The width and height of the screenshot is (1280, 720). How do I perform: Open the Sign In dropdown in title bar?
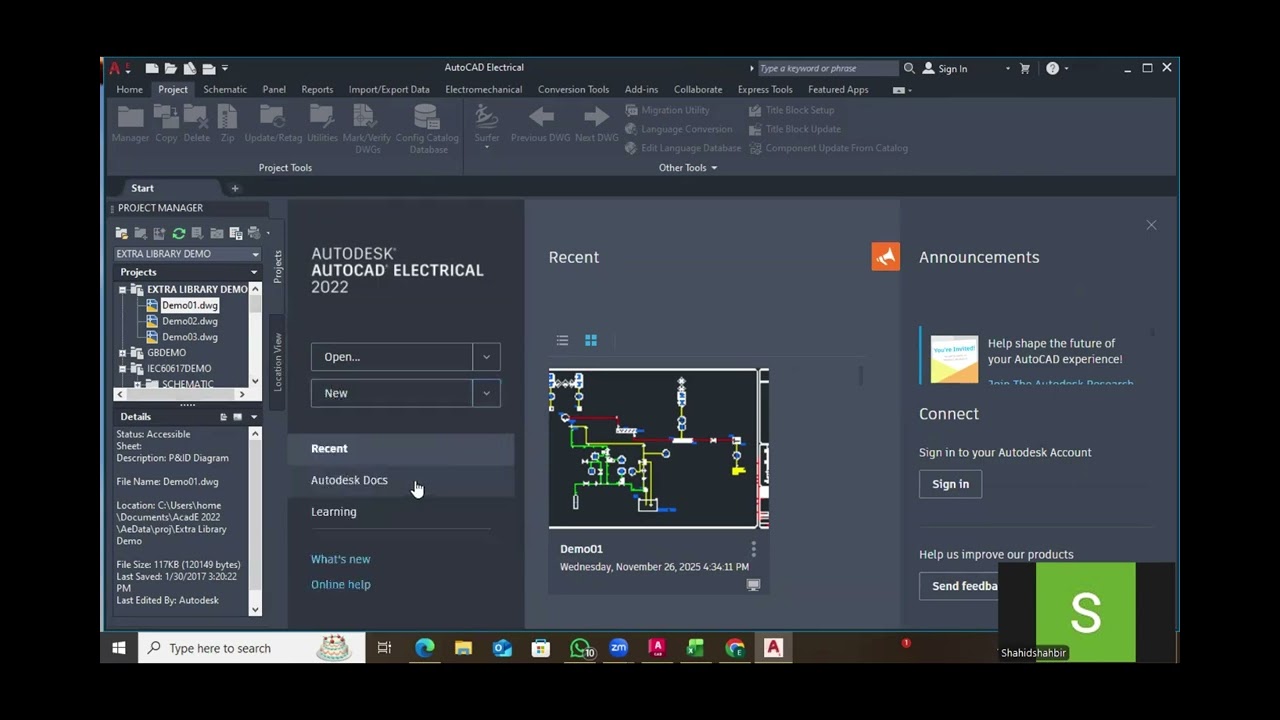click(1007, 69)
